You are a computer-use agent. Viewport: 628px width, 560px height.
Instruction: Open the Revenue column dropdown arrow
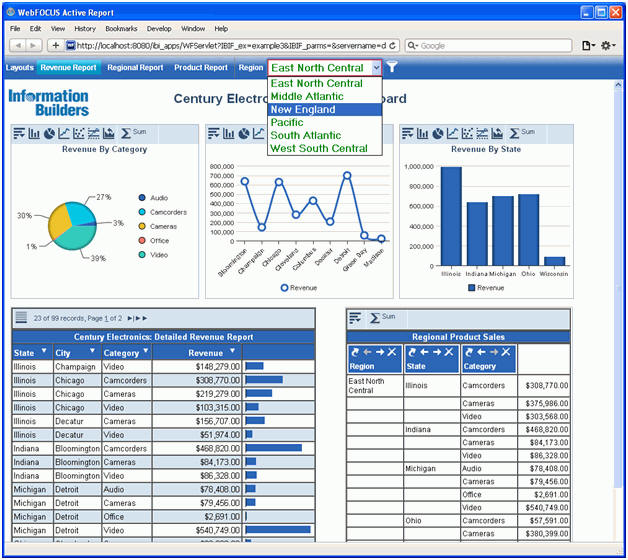232,351
